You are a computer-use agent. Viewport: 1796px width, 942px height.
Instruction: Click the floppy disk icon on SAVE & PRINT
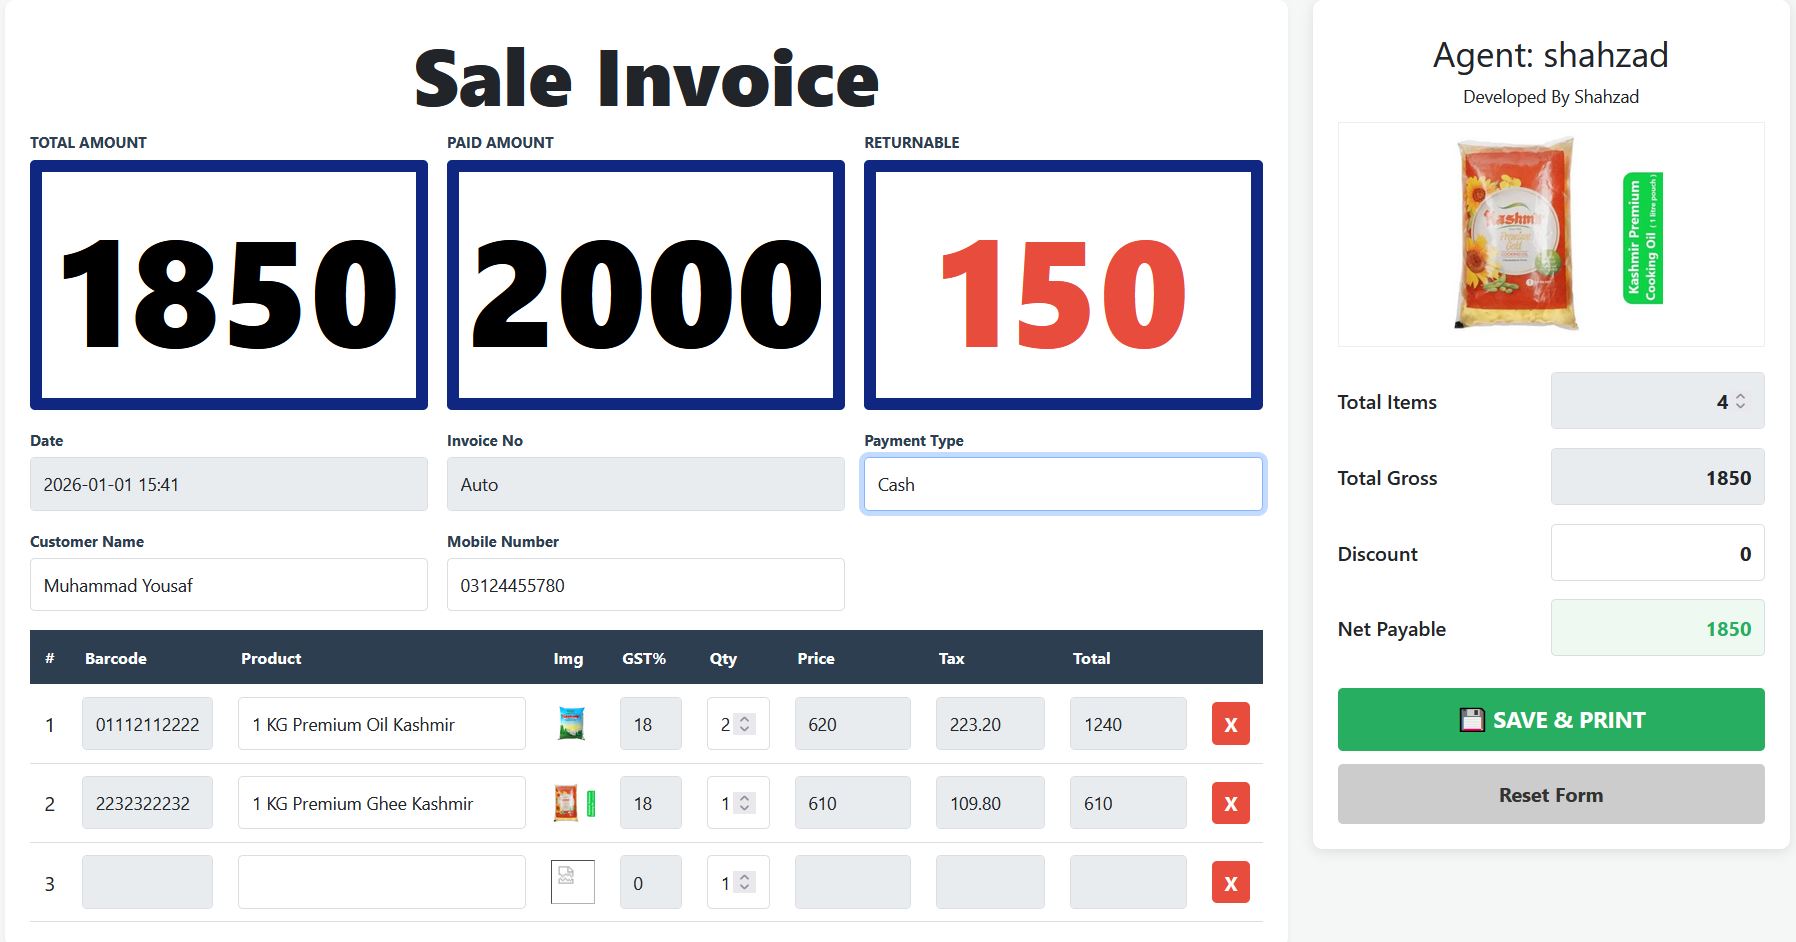click(1471, 719)
